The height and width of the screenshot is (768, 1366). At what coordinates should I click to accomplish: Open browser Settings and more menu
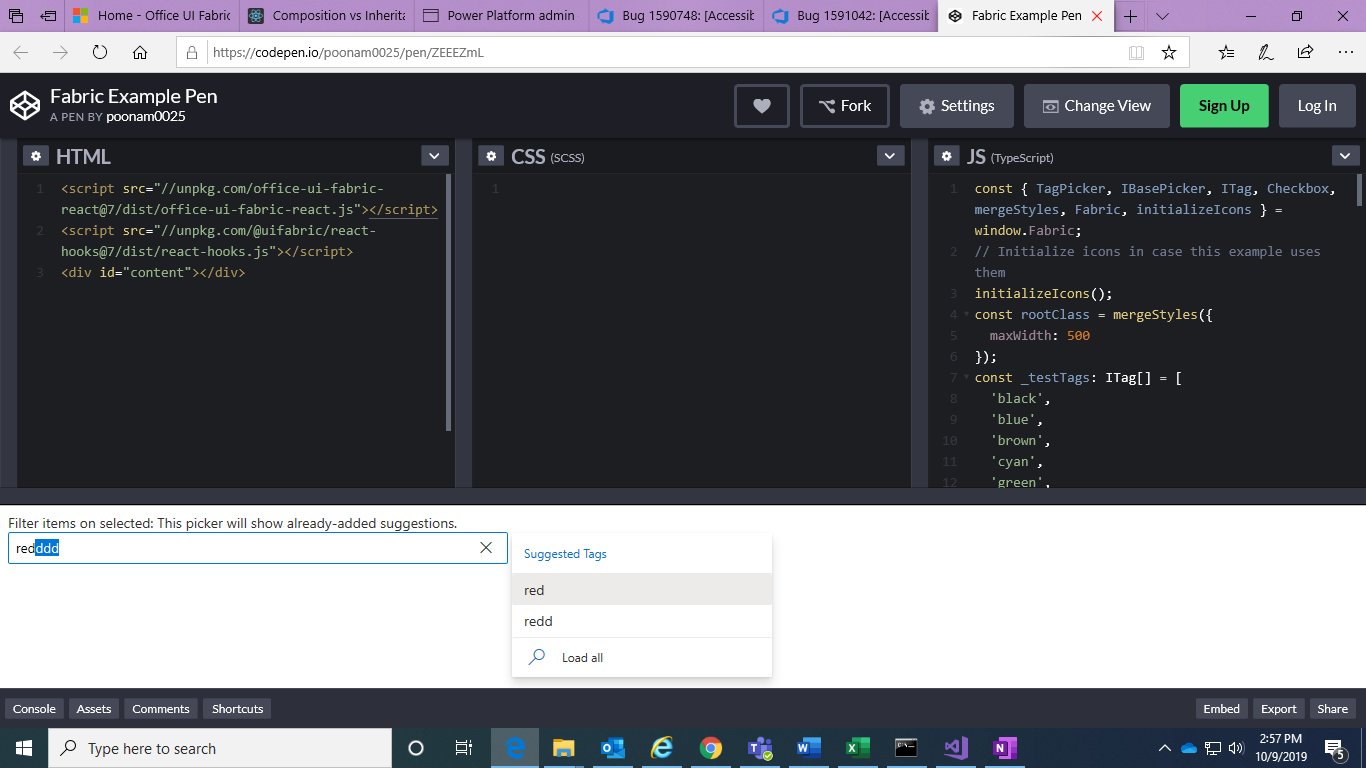pyautogui.click(x=1344, y=52)
